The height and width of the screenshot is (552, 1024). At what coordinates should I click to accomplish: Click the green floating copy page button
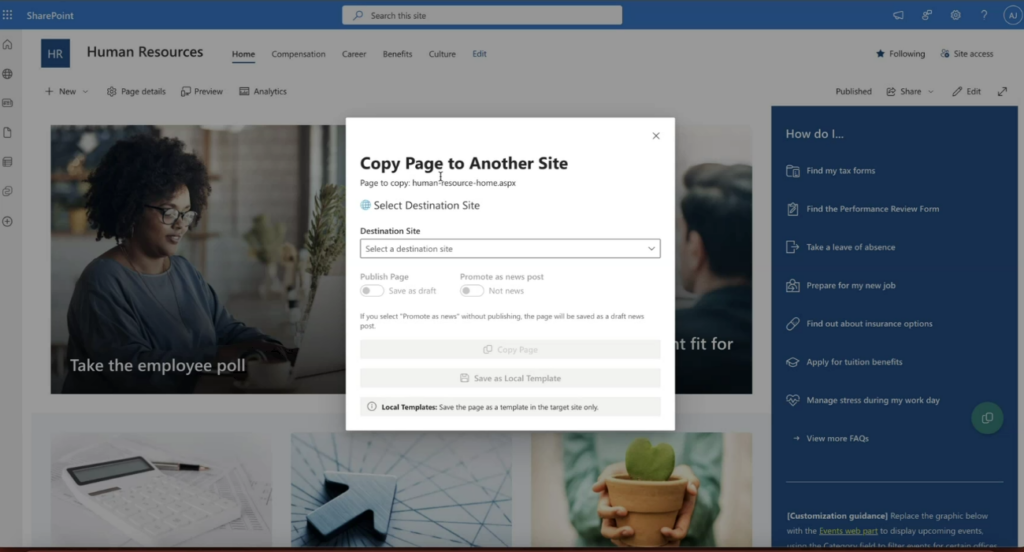(x=987, y=418)
